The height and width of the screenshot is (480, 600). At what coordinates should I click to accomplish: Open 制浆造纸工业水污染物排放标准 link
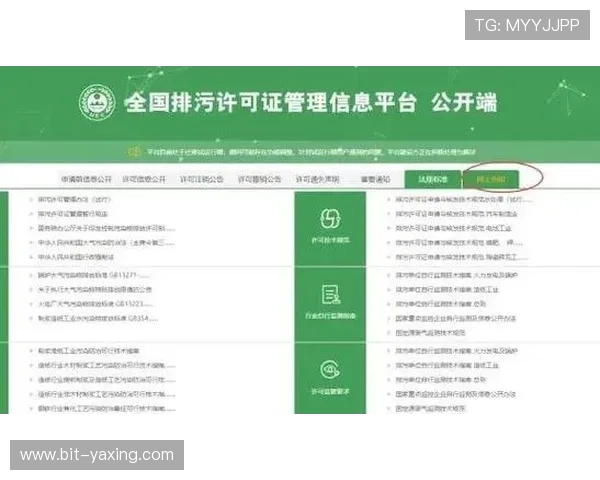[98, 318]
